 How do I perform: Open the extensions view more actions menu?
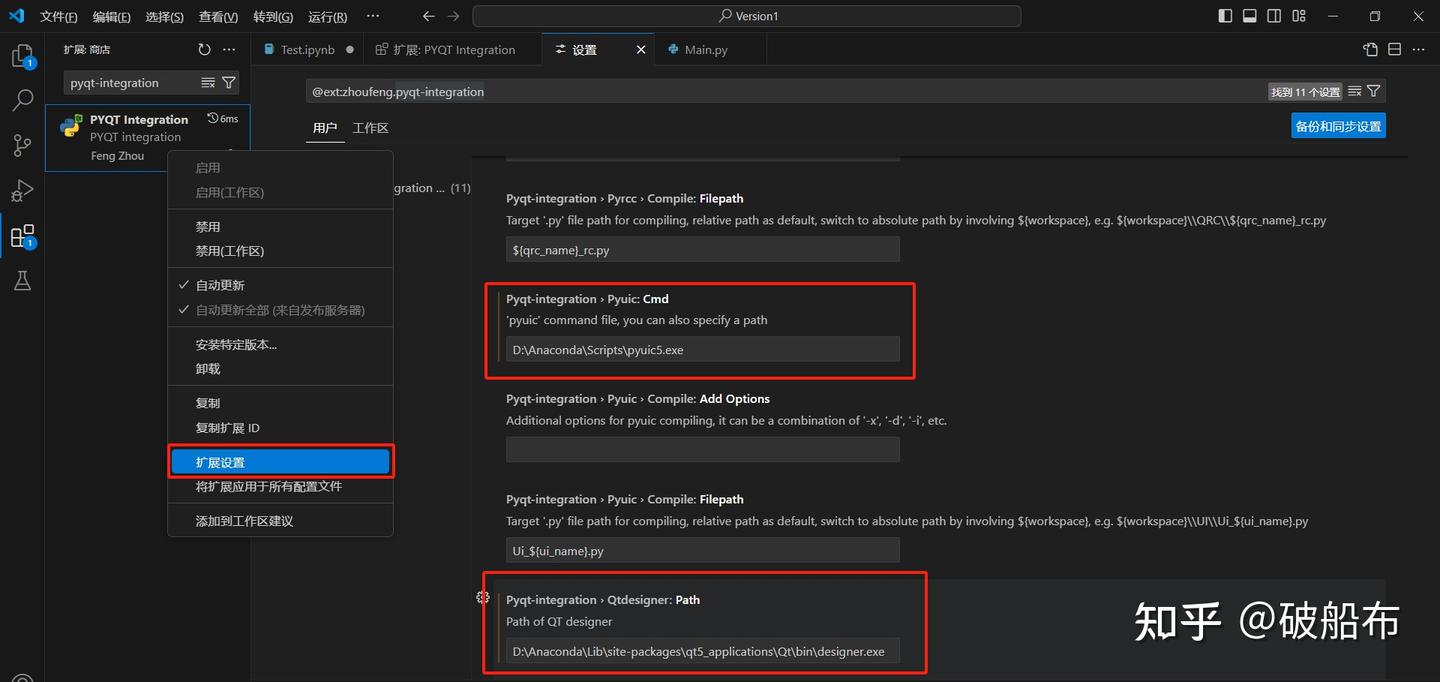pyautogui.click(x=229, y=49)
